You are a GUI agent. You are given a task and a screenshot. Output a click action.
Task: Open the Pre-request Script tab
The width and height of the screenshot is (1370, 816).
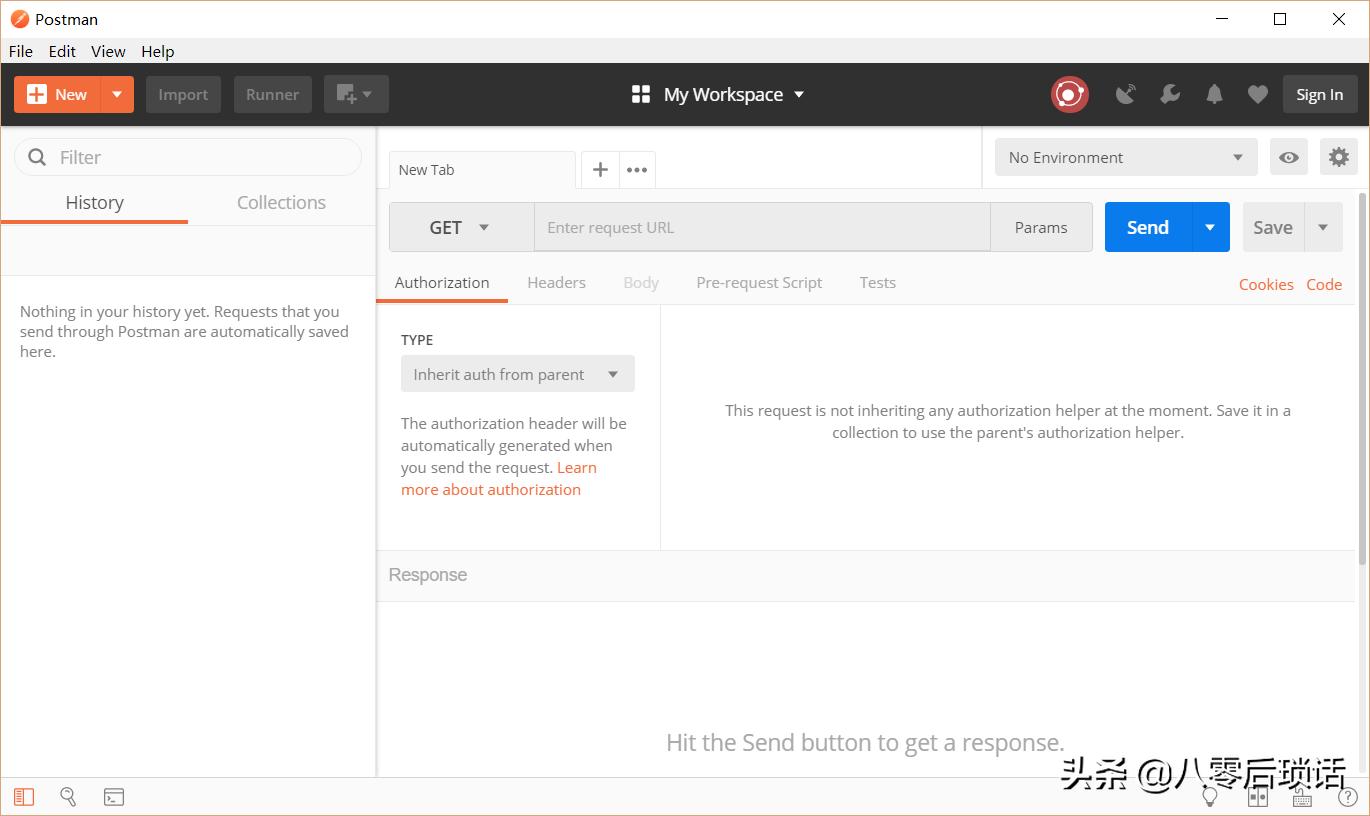pos(759,282)
